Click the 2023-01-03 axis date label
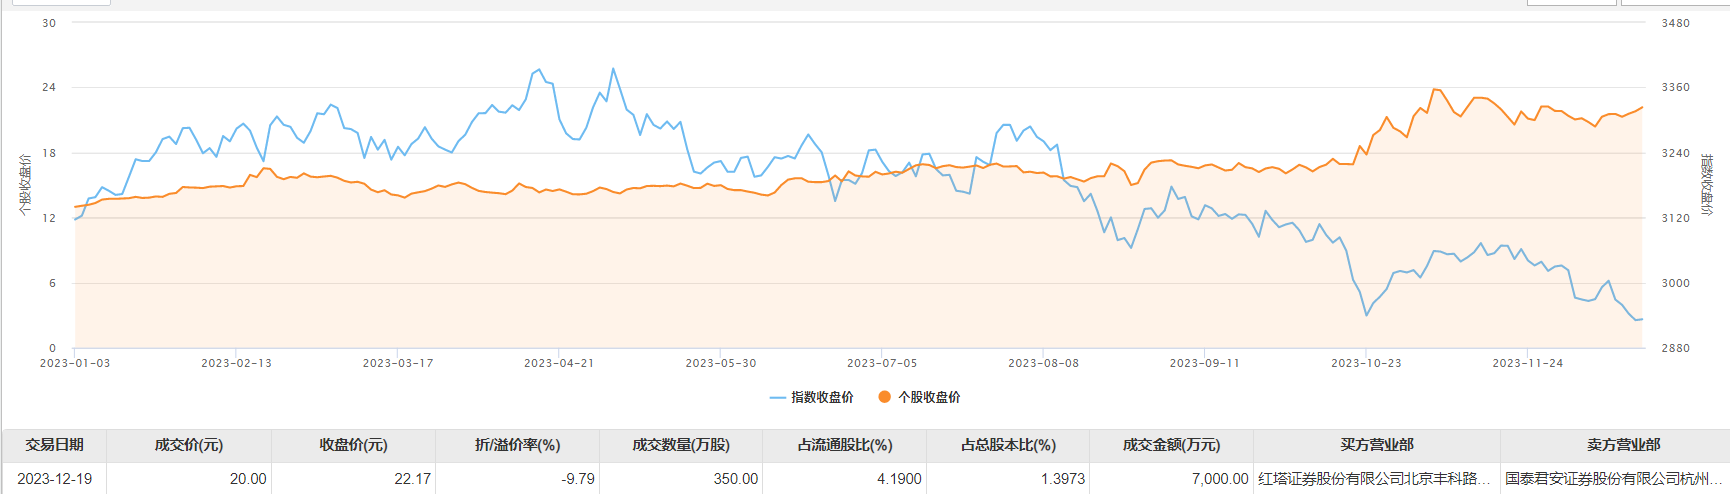The width and height of the screenshot is (1730, 494). pos(75,363)
